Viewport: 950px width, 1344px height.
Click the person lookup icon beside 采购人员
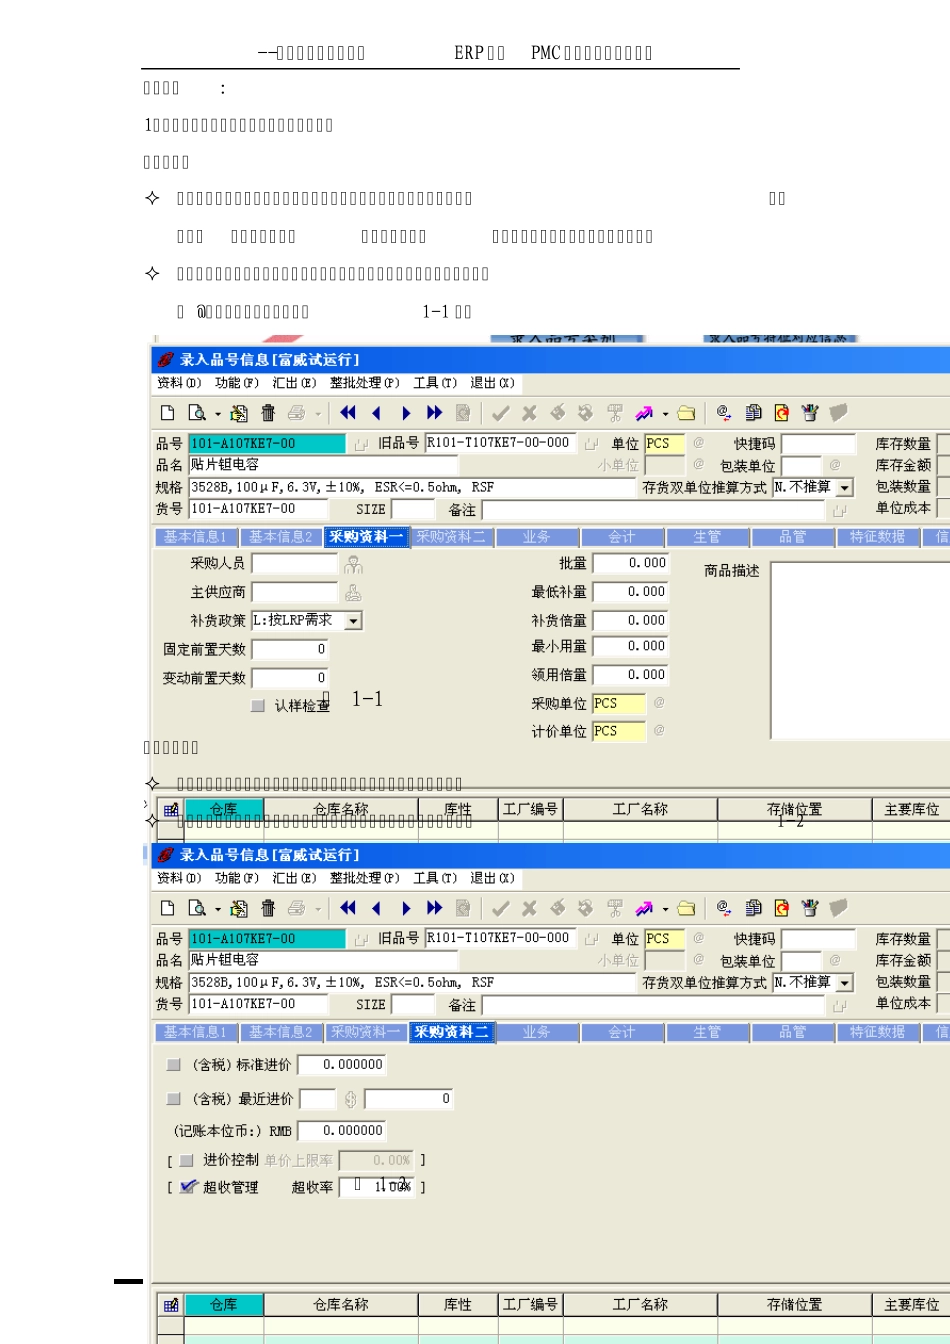(353, 564)
